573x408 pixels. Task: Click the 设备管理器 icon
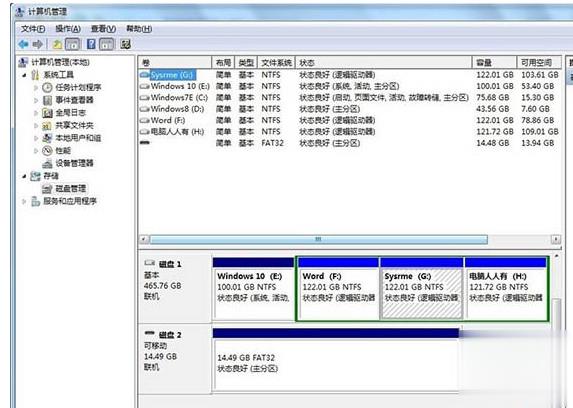tap(47, 163)
